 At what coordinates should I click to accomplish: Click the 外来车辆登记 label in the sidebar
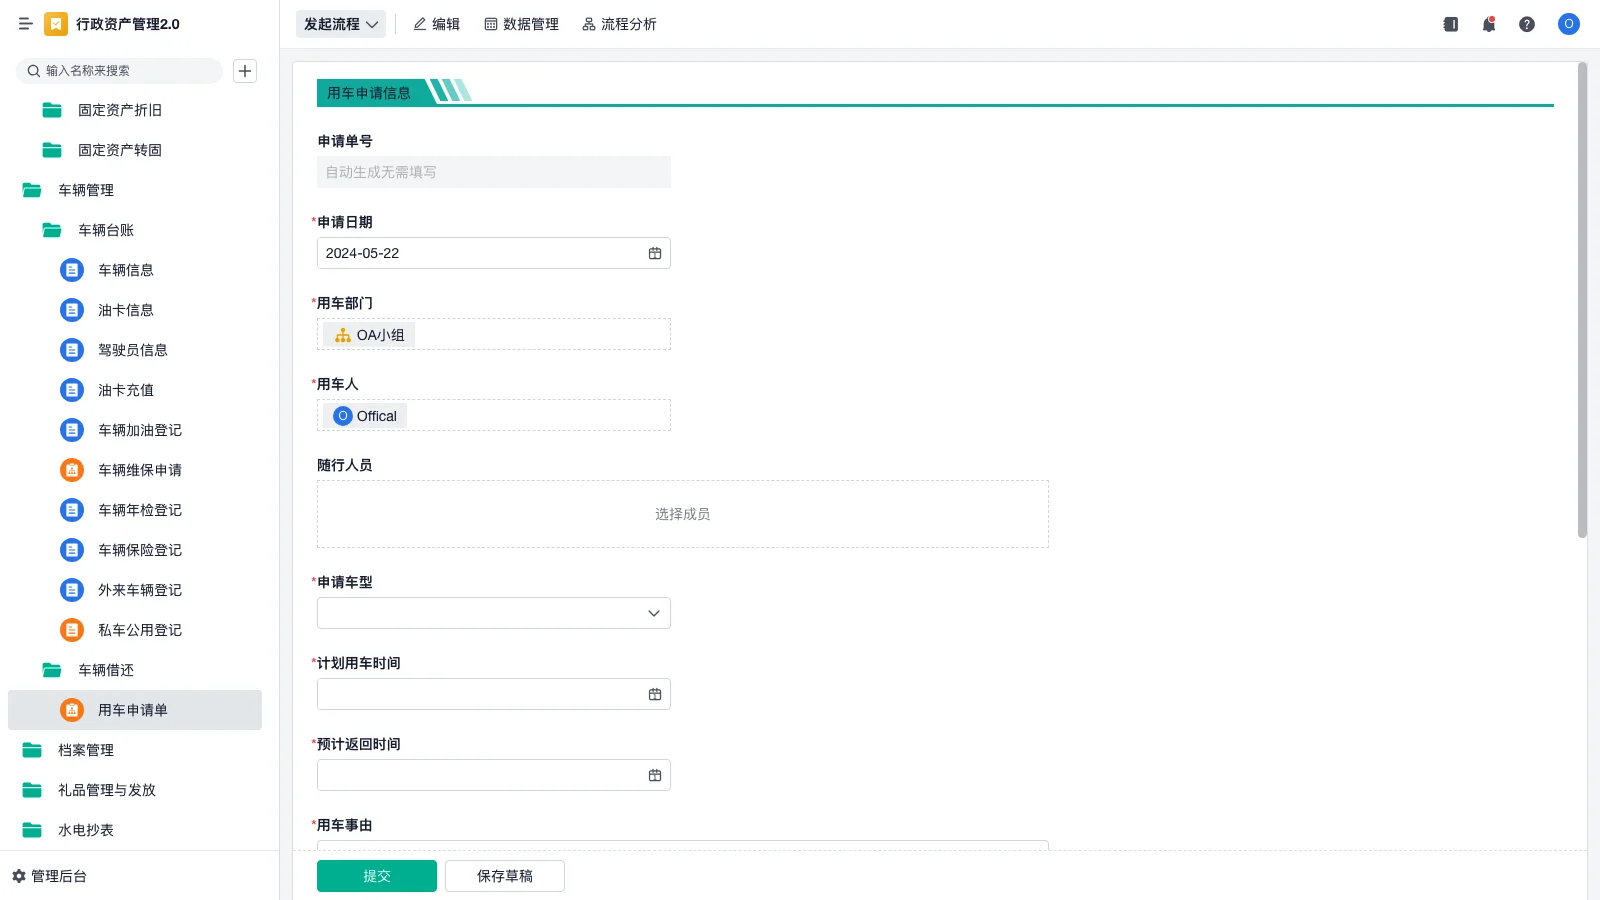pos(140,590)
